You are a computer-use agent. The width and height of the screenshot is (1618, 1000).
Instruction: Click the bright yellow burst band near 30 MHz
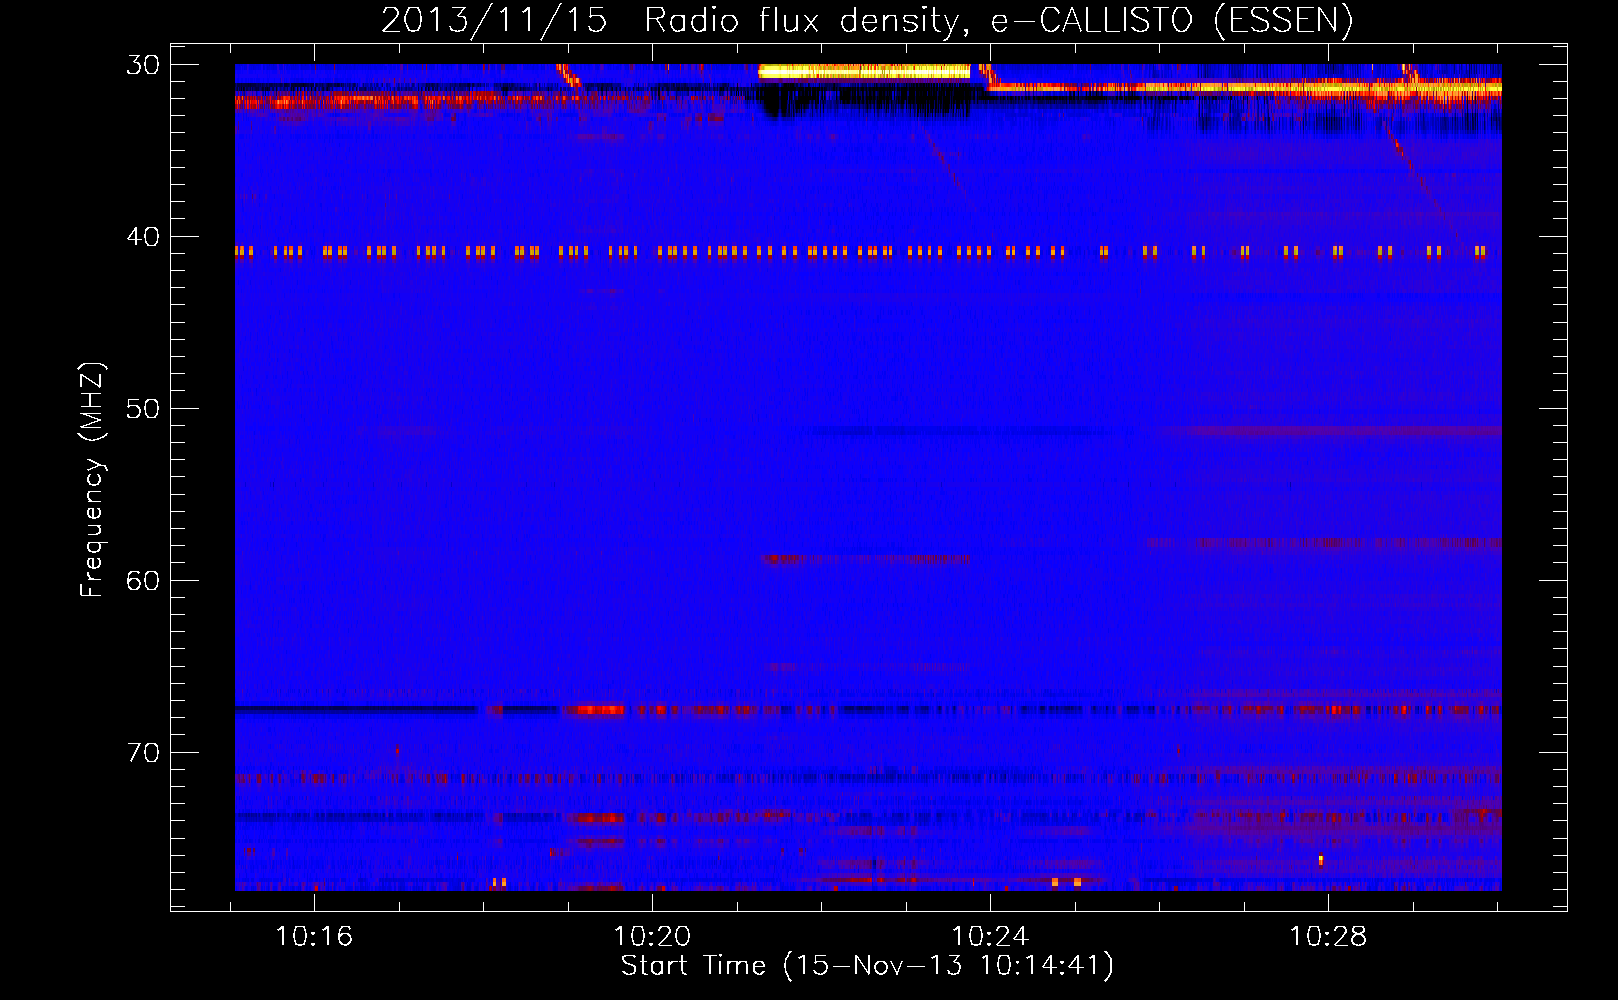tap(864, 71)
